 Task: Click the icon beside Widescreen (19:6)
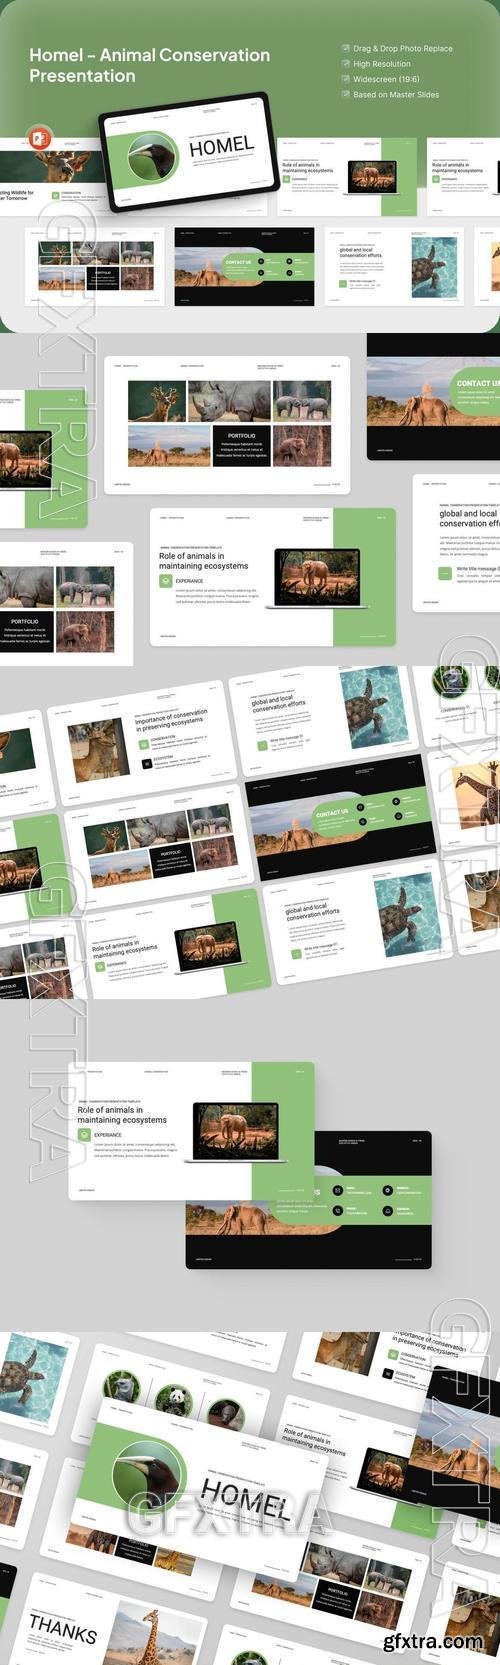[x=345, y=79]
